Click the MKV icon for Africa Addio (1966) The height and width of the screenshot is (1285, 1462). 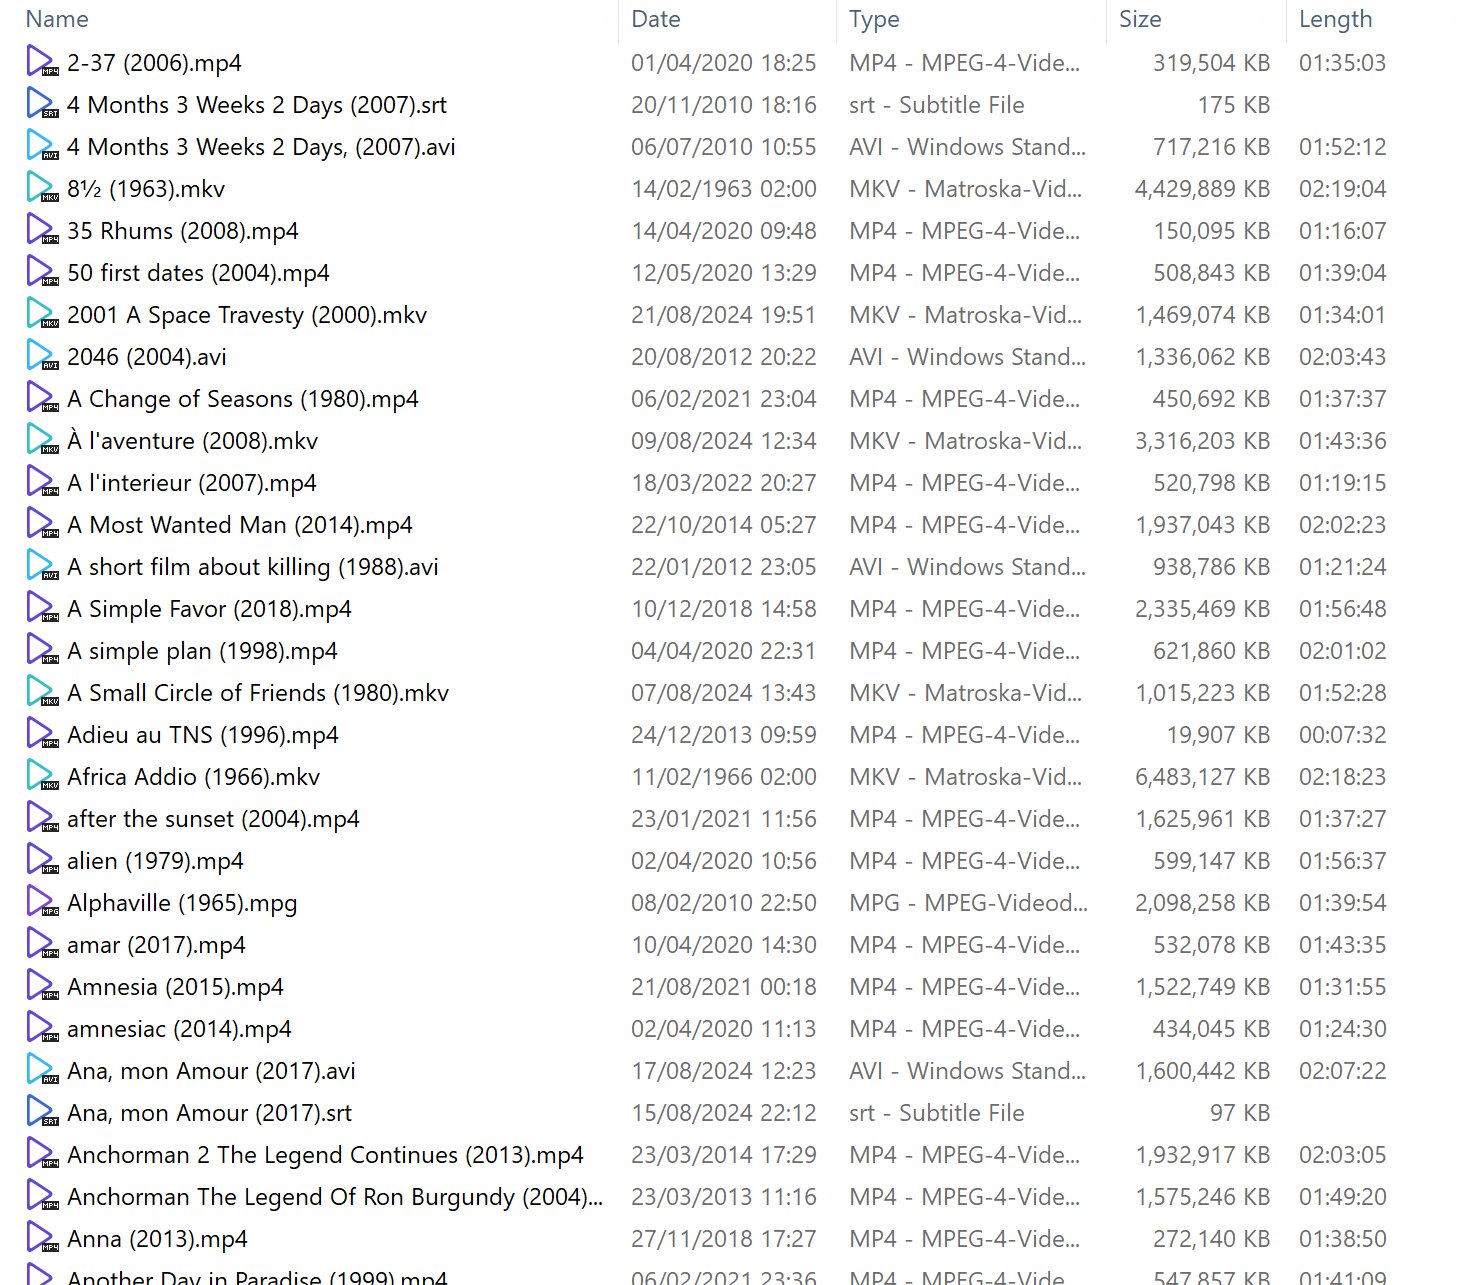click(42, 777)
